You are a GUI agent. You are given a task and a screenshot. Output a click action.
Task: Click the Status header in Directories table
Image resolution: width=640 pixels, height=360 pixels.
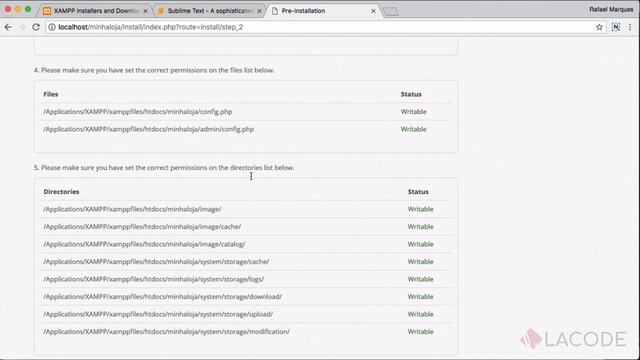418,191
